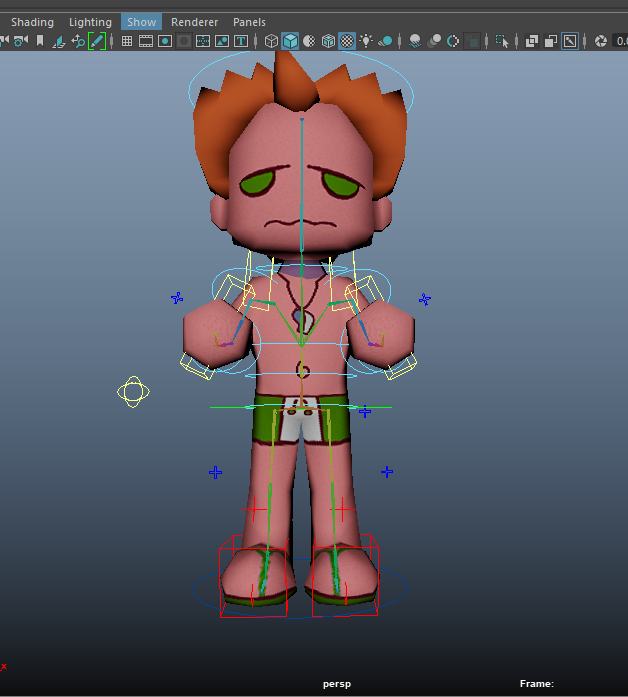Toggle the resolution gate icon
628x697 pixels.
(165, 41)
